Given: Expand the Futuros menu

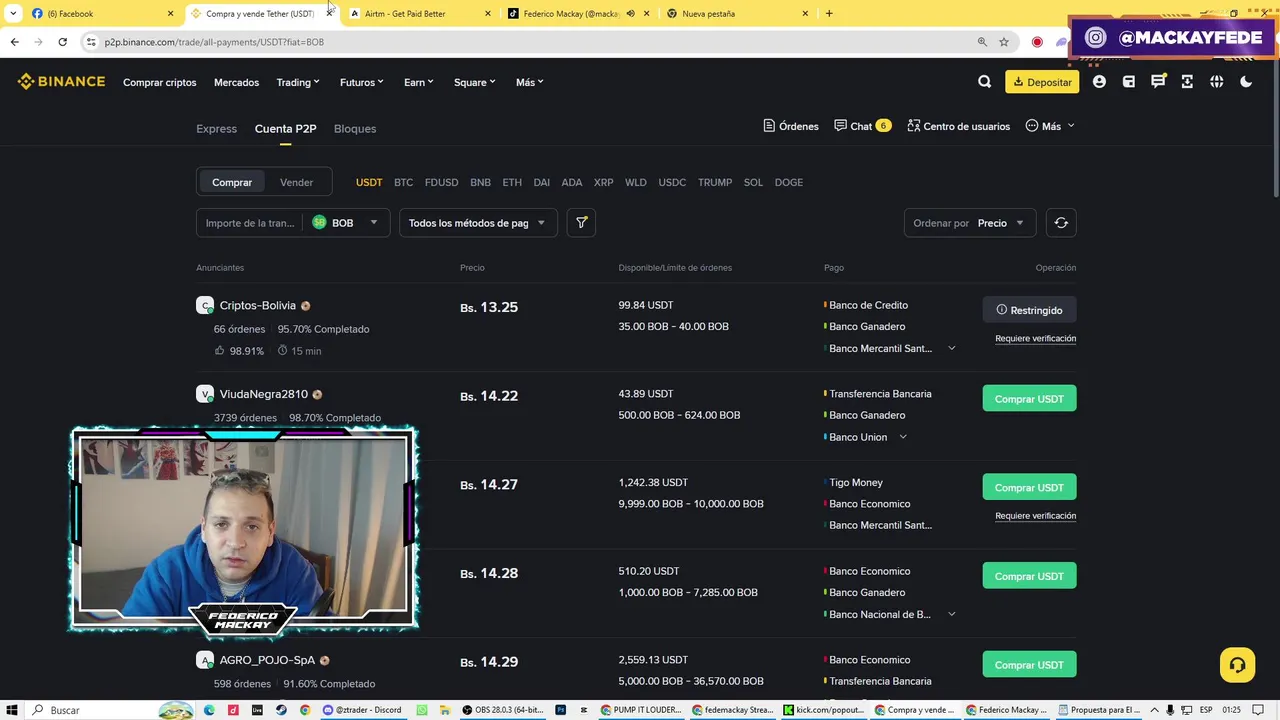Looking at the screenshot, I should click(x=361, y=82).
